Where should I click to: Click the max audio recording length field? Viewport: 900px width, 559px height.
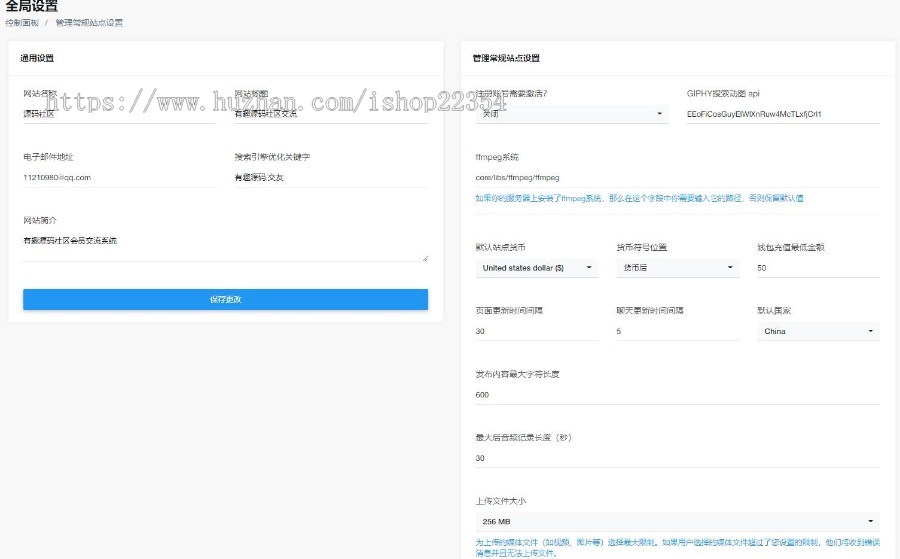point(677,458)
